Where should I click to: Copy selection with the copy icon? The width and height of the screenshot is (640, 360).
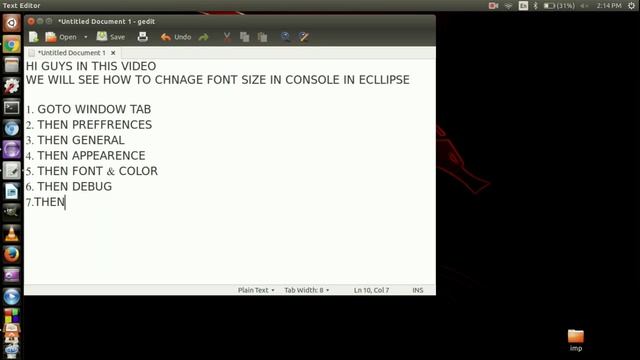click(x=244, y=37)
